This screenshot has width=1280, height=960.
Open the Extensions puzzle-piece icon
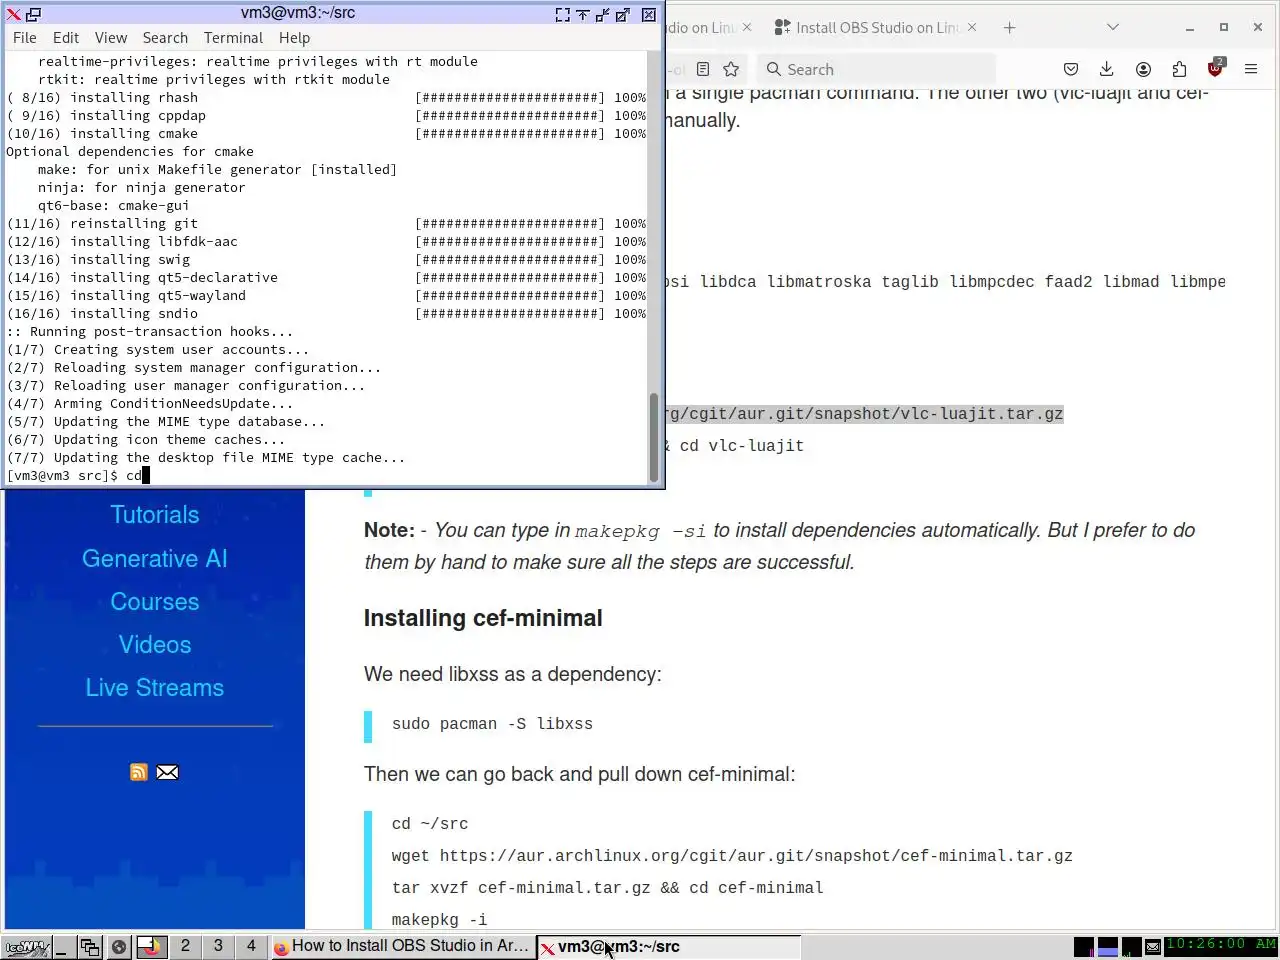point(1179,69)
